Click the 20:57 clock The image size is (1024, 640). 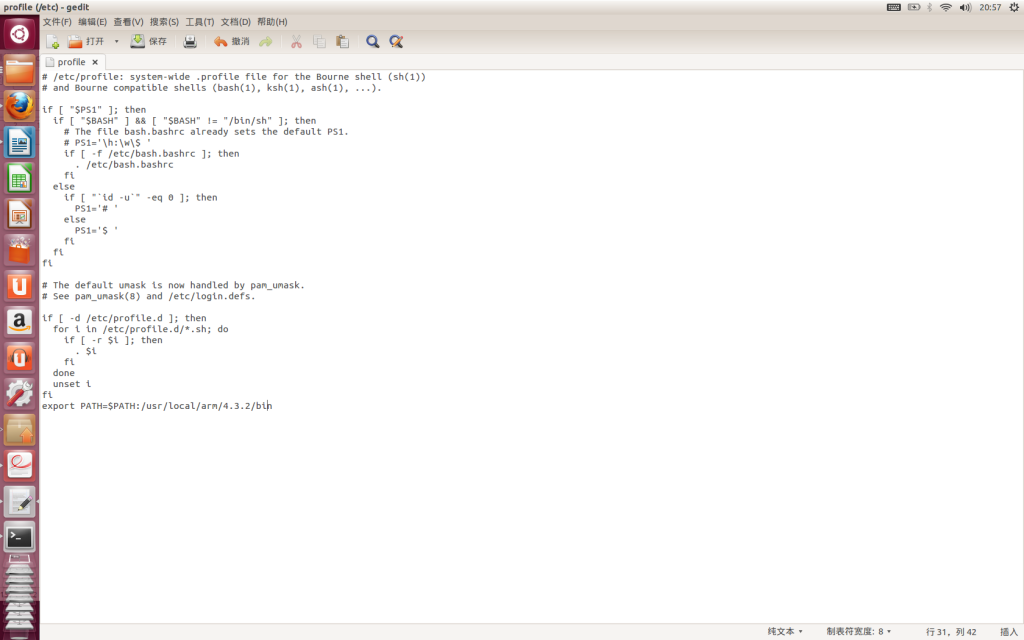(x=990, y=7)
